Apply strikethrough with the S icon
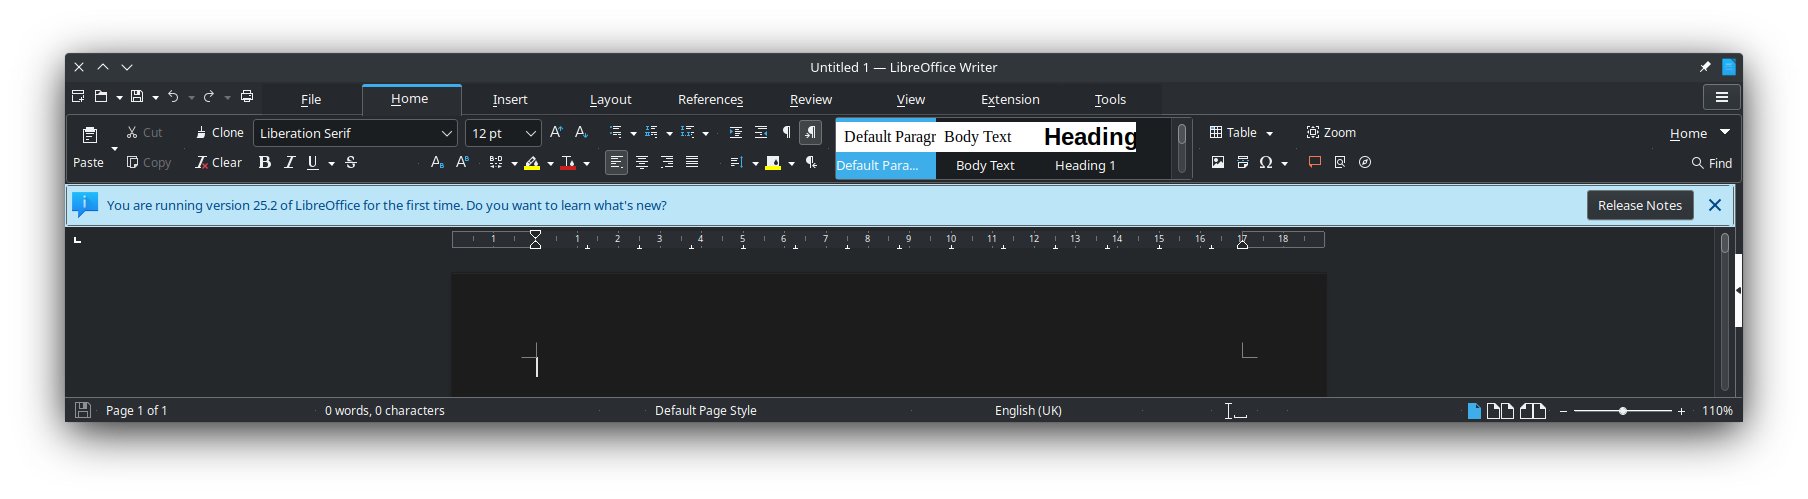Image resolution: width=1808 pixels, height=499 pixels. coord(351,163)
